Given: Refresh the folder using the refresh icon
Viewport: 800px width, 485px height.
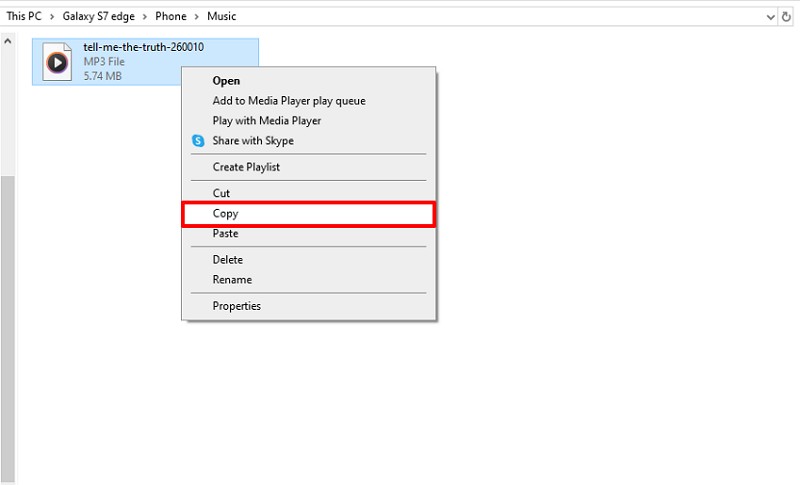Looking at the screenshot, I should tap(786, 17).
